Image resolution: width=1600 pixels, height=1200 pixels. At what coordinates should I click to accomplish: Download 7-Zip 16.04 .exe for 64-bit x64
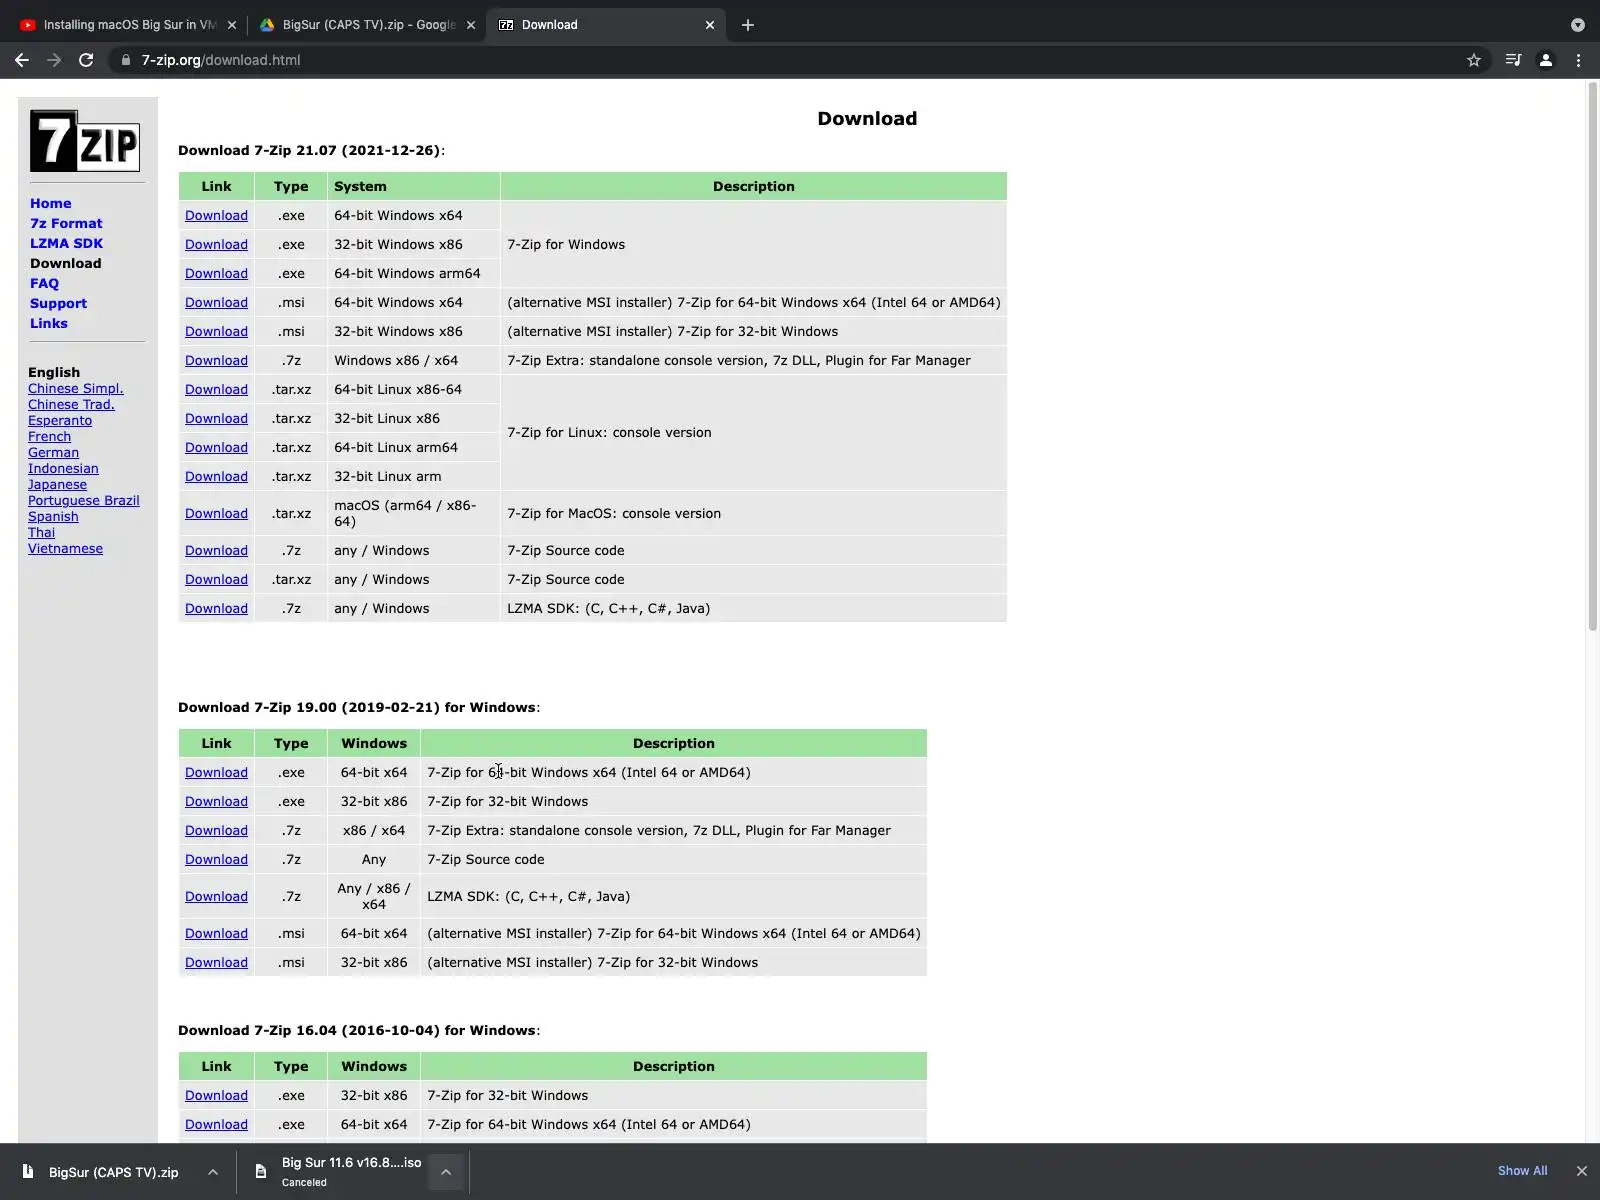pyautogui.click(x=216, y=1125)
